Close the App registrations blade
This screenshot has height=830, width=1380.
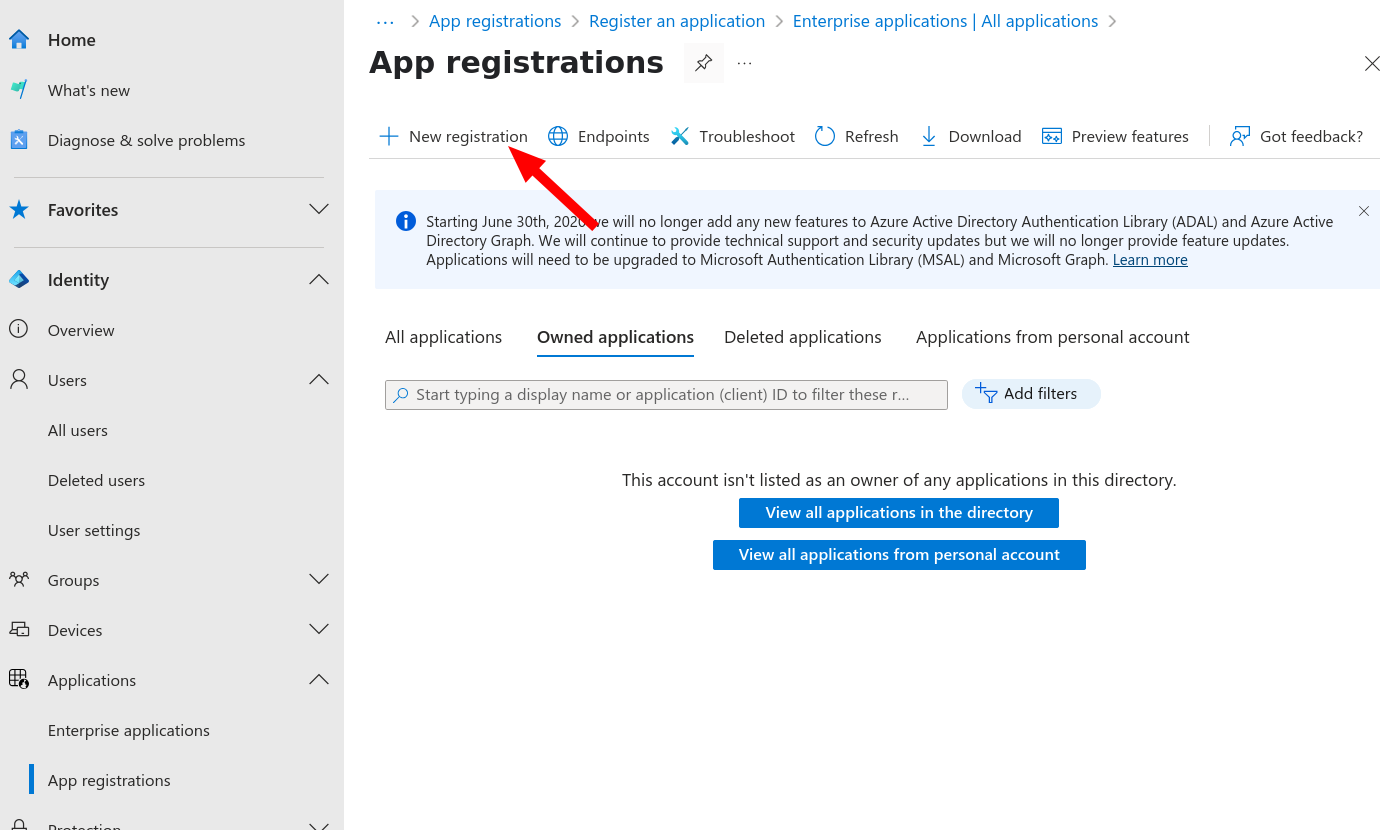point(1372,64)
